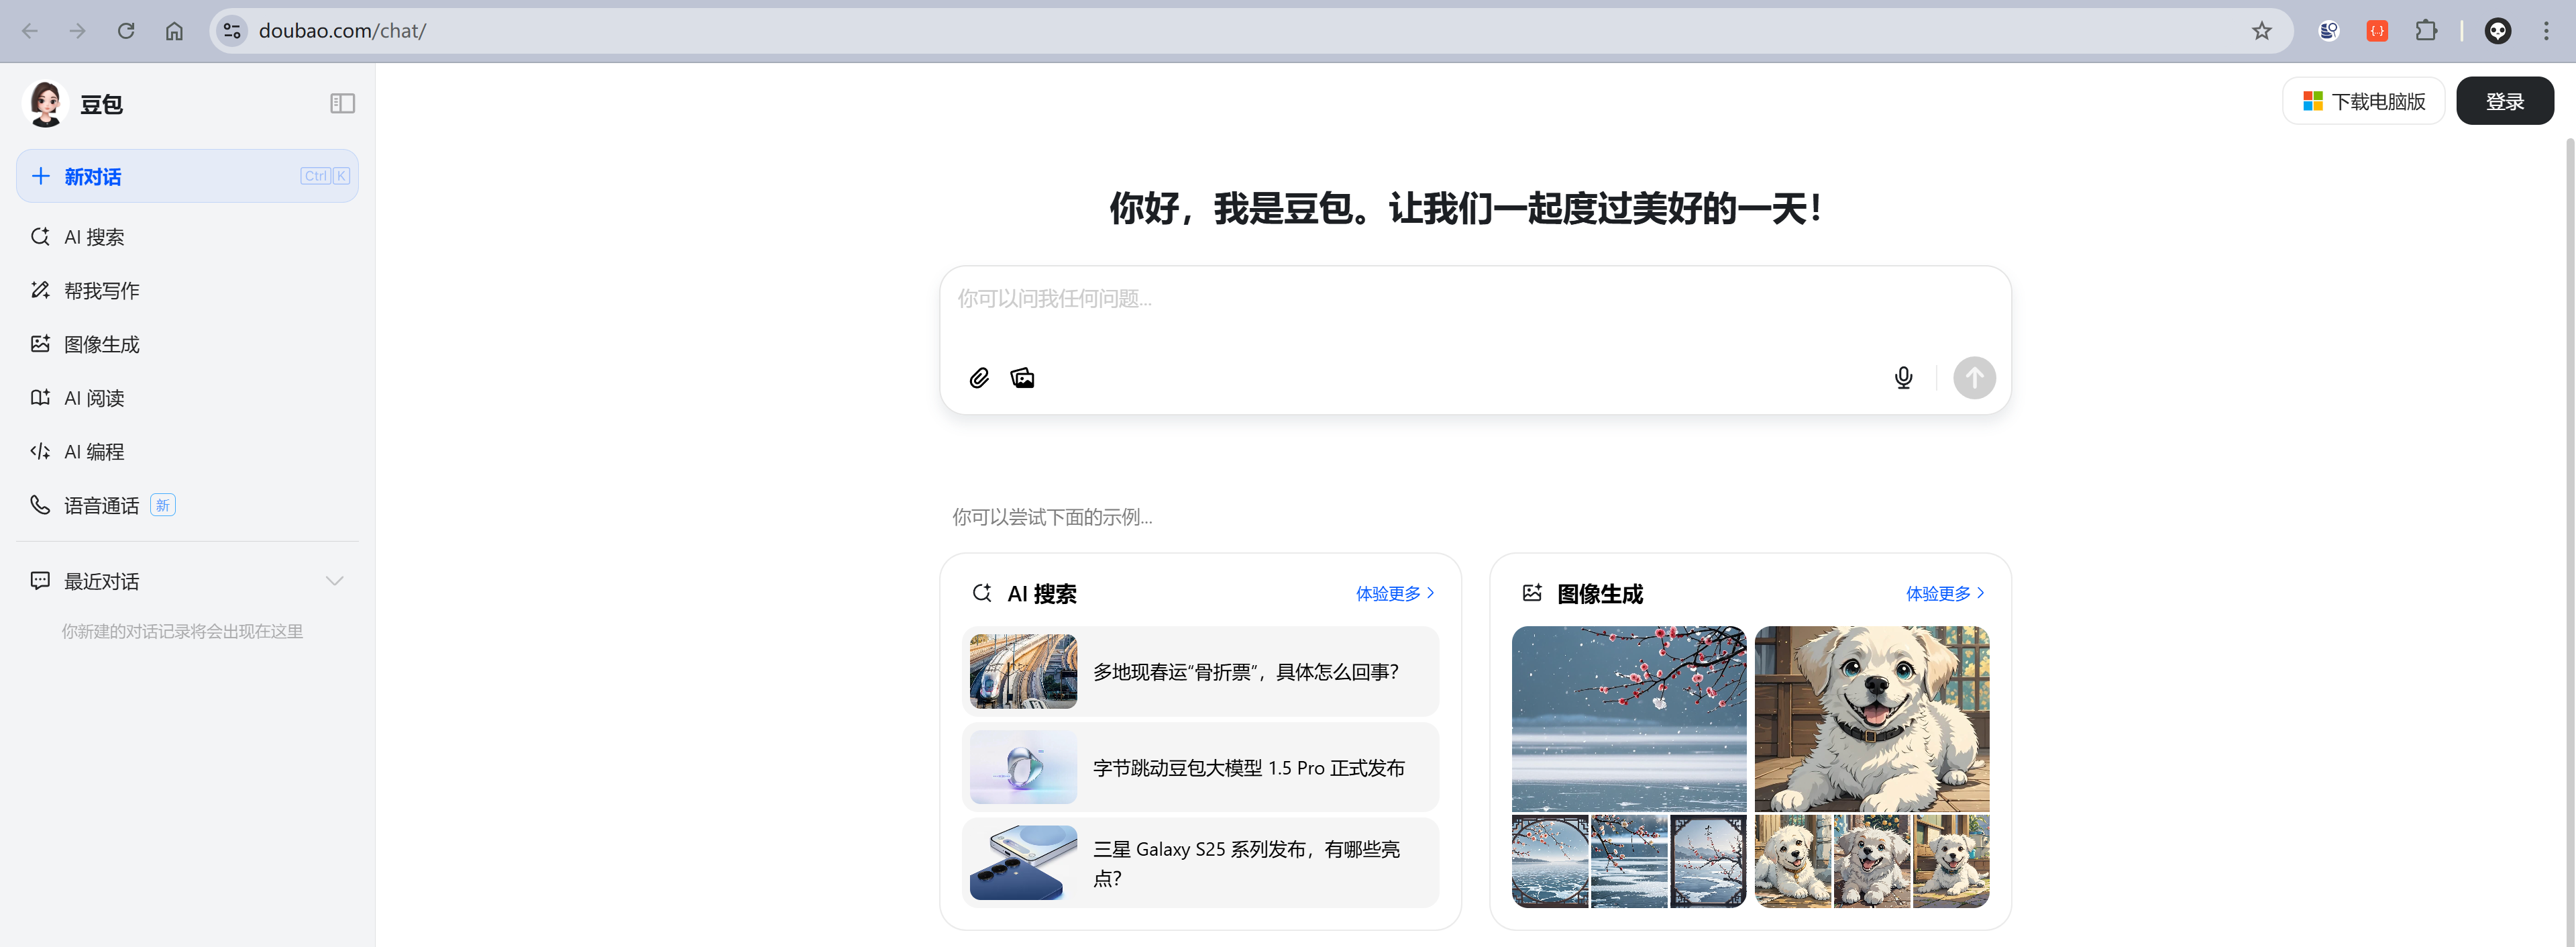
Task: Click the send arrow button
Action: click(x=1974, y=378)
